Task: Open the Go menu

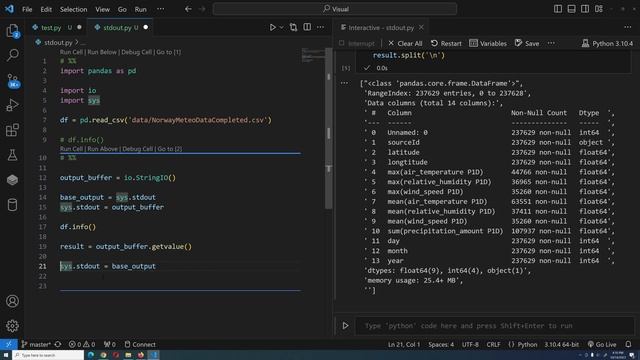Action: tap(122, 9)
